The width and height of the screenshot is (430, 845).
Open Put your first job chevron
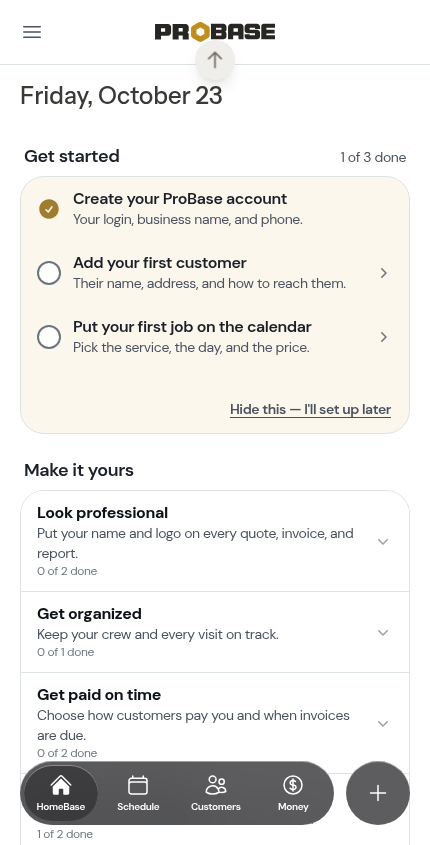click(x=384, y=337)
